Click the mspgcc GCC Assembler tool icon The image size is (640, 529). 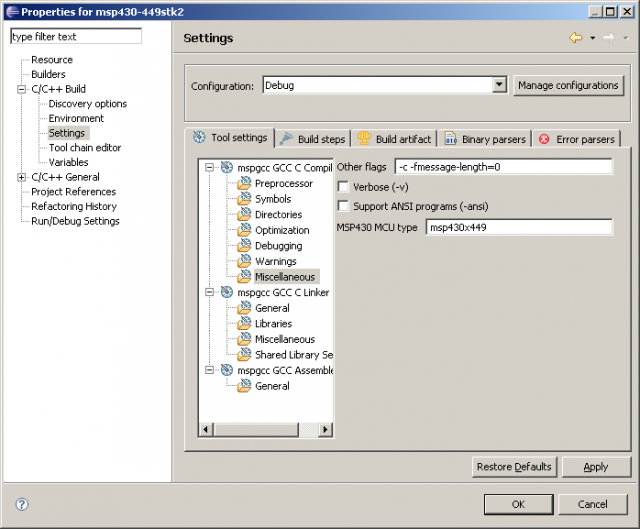(x=227, y=370)
